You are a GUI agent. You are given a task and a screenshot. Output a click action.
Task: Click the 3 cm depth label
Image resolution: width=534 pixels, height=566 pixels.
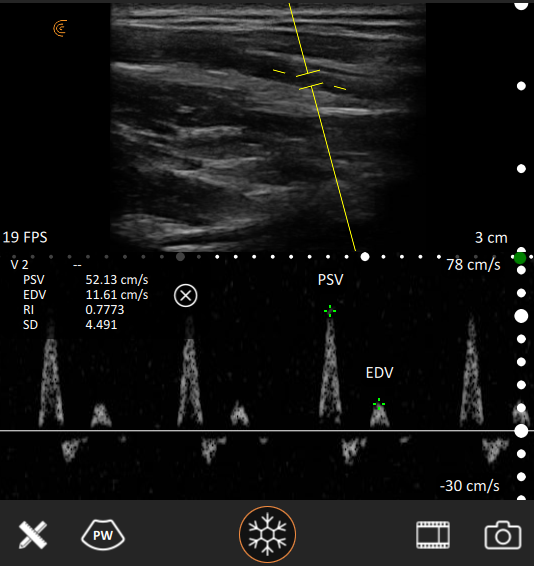tap(491, 238)
